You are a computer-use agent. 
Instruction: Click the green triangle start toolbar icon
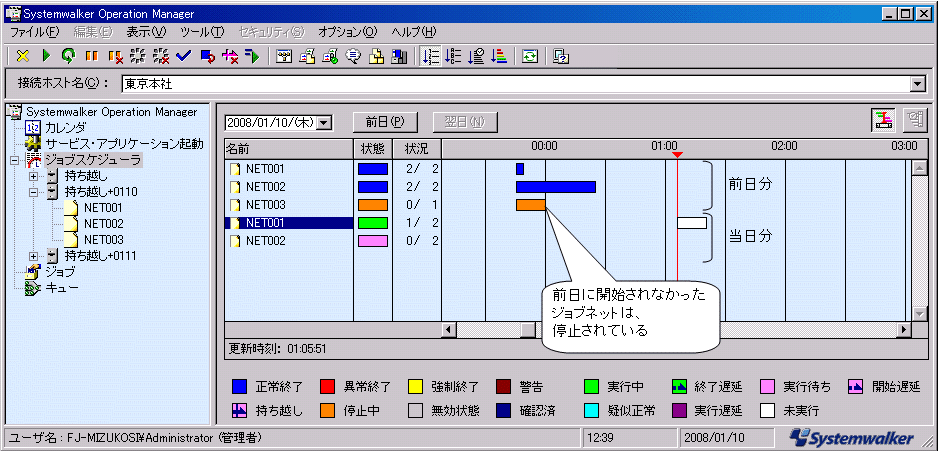click(47, 56)
